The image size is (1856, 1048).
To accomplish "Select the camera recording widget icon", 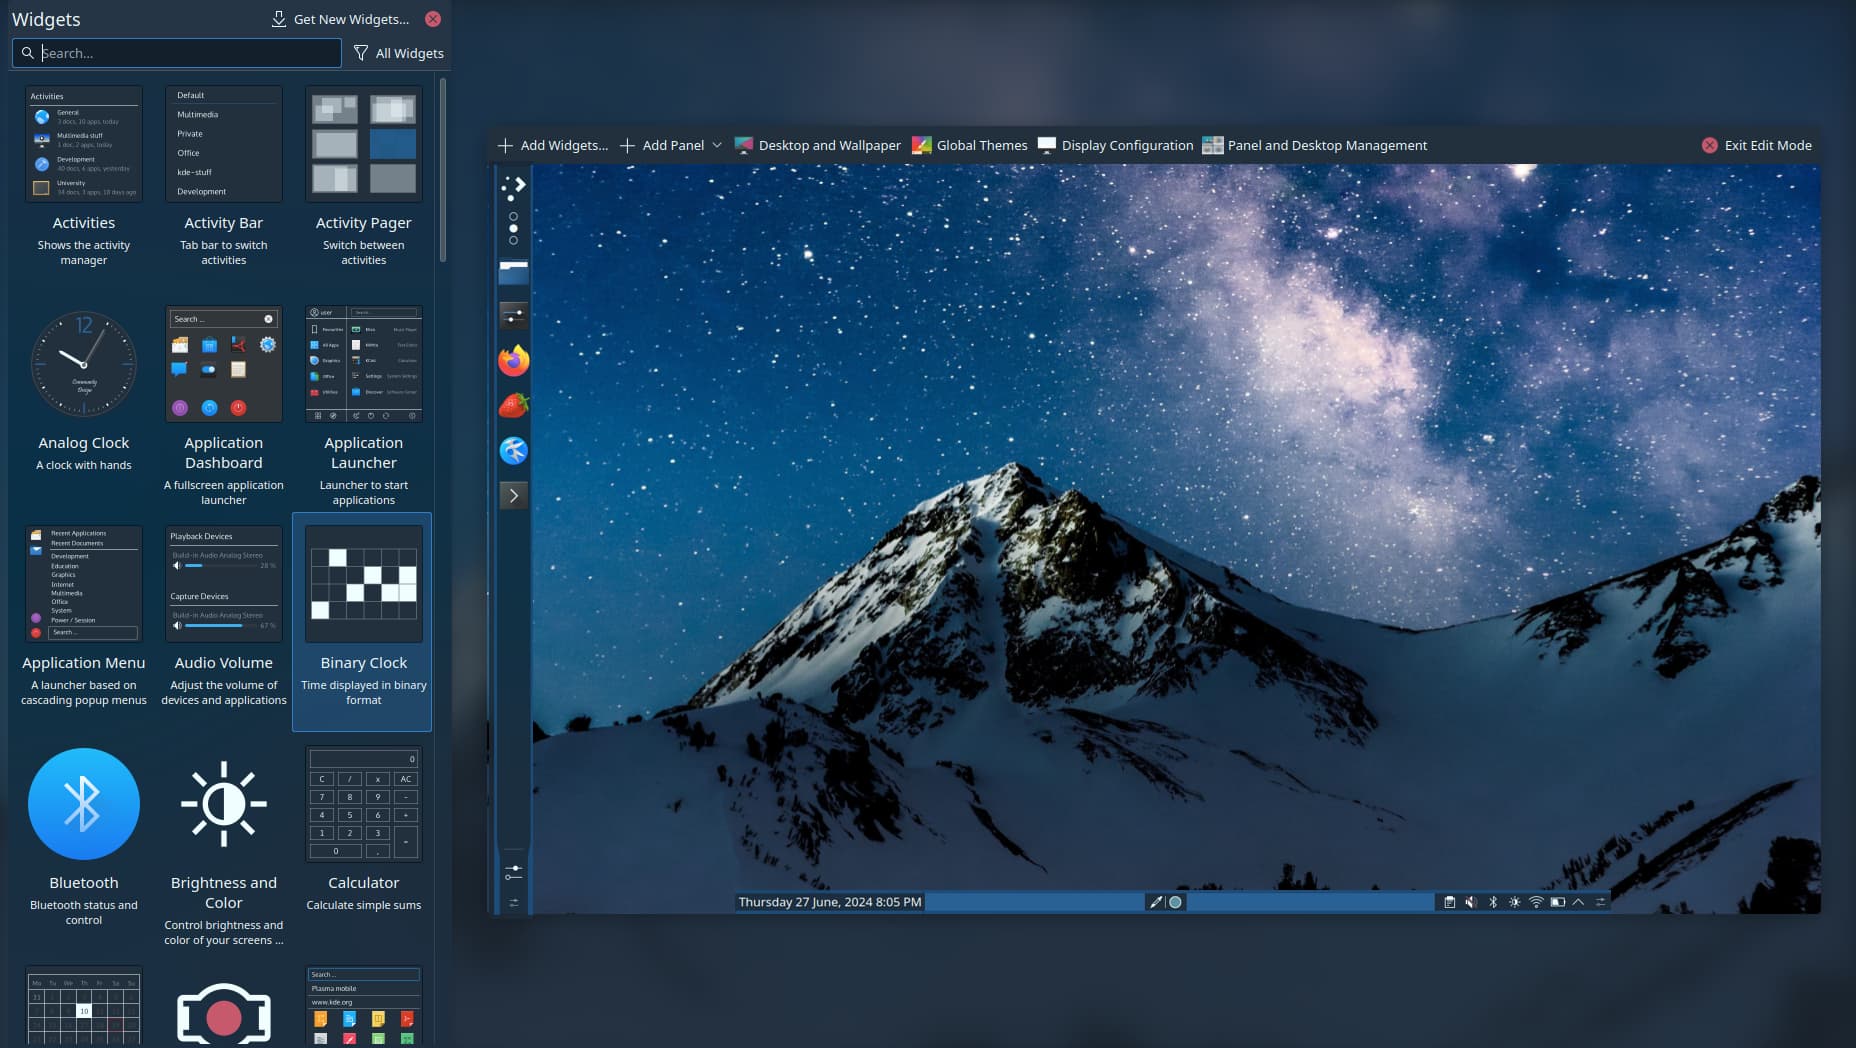I will pos(224,1014).
